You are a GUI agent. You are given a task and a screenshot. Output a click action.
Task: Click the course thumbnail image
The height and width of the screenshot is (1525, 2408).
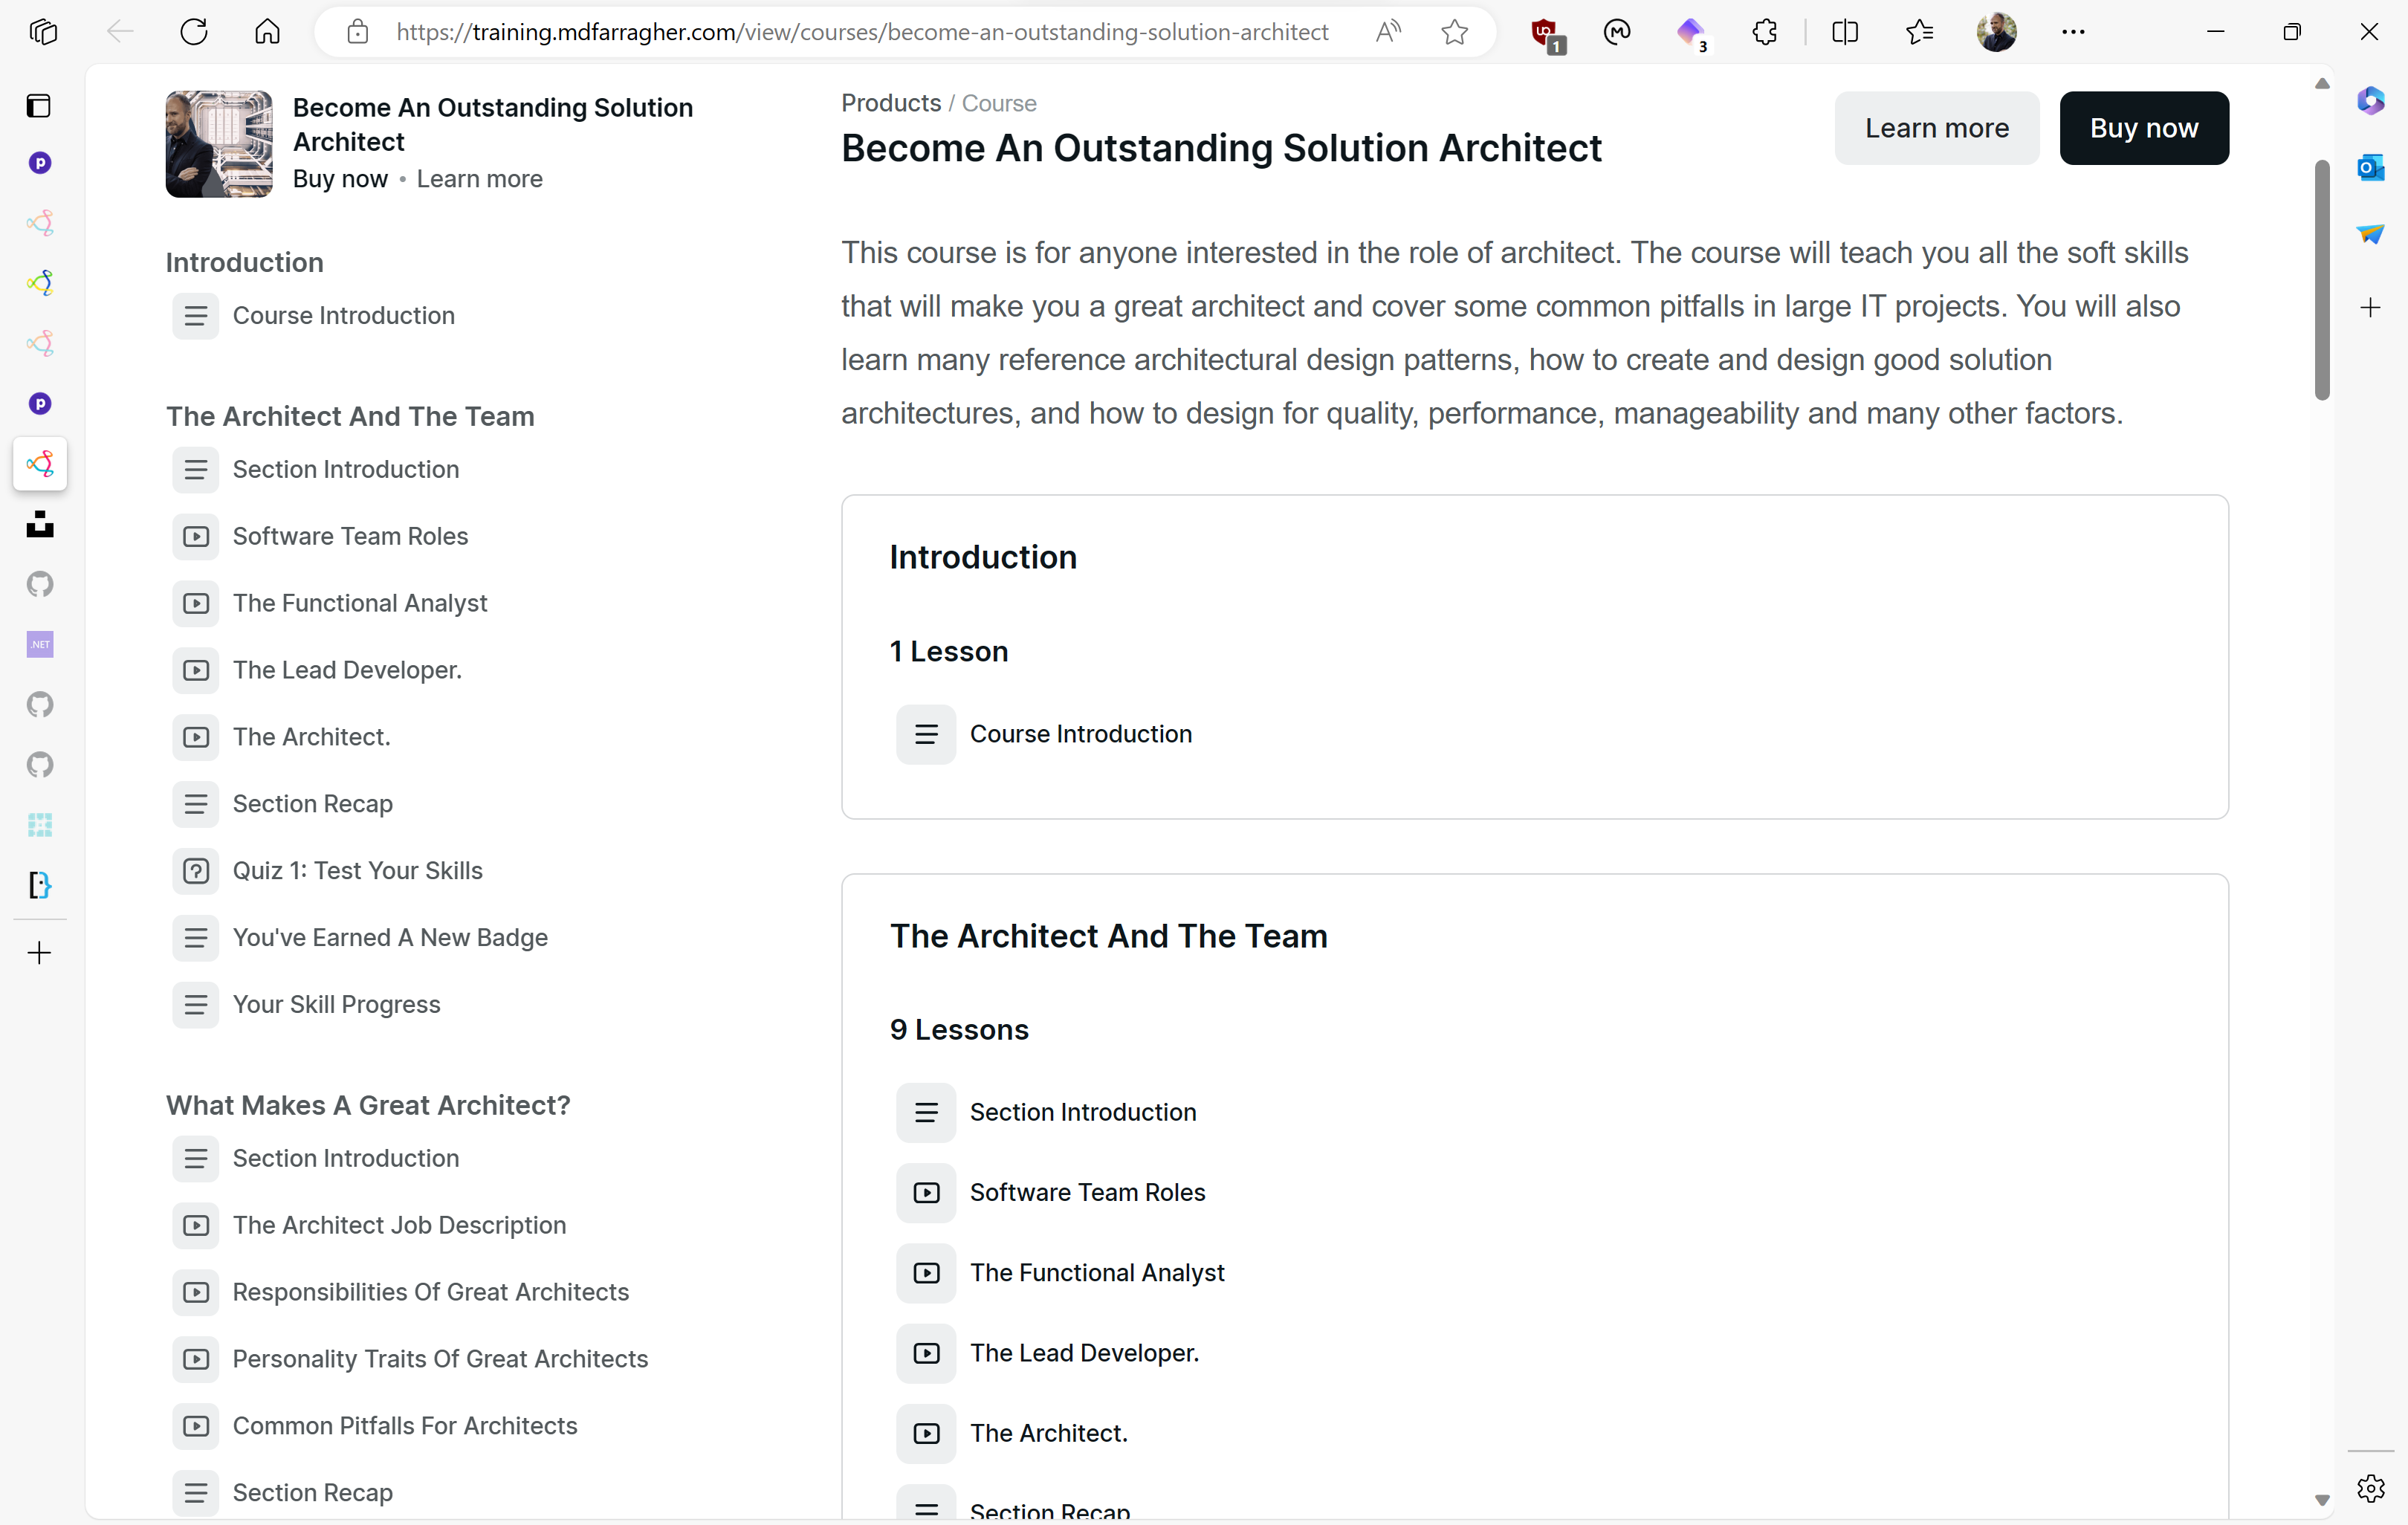tap(219, 144)
